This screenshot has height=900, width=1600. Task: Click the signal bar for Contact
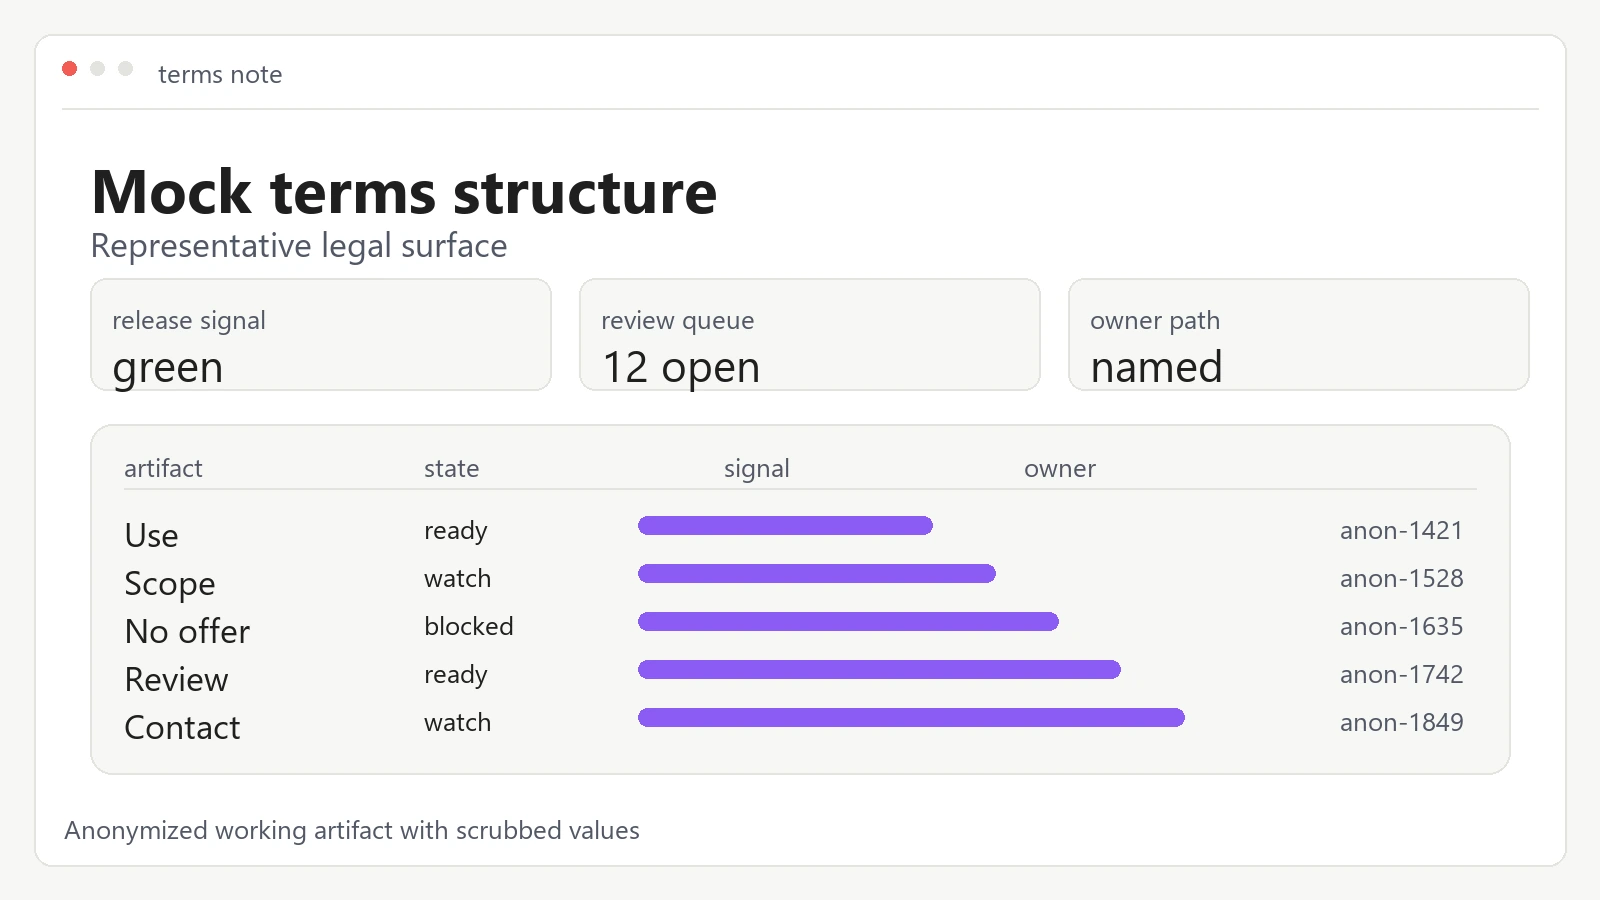click(911, 717)
